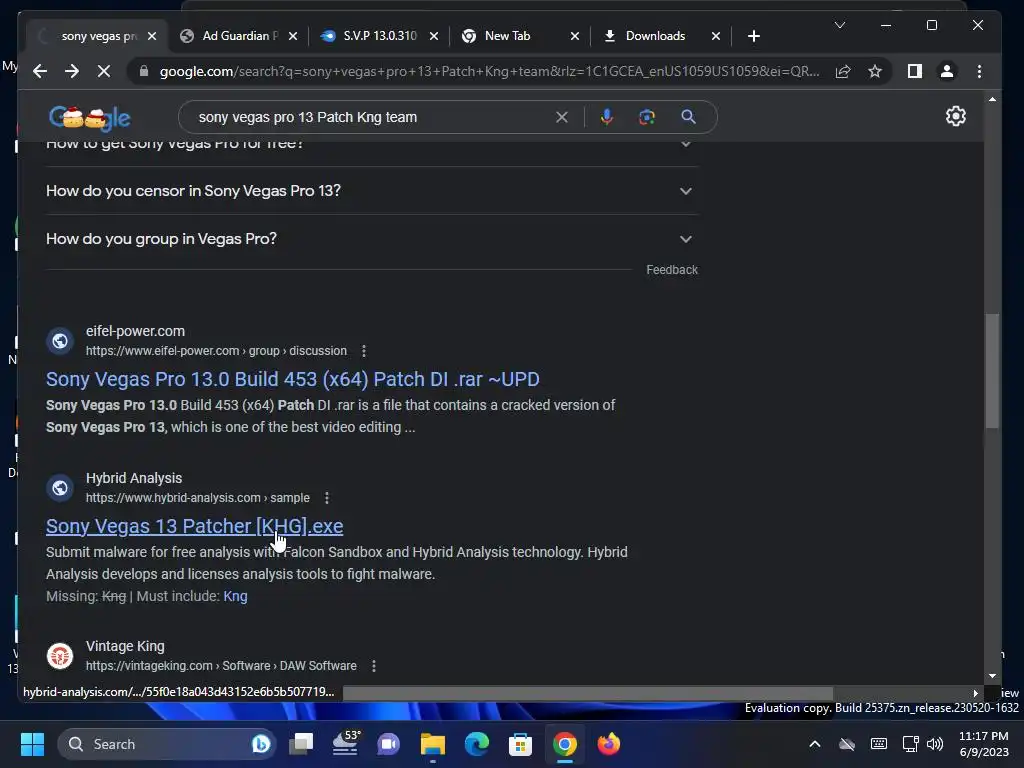
Task: Search by image with Google Lens
Action: (x=647, y=118)
